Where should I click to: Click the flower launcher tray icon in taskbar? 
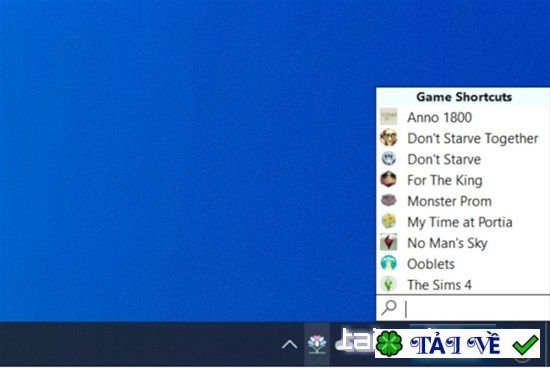click(317, 344)
